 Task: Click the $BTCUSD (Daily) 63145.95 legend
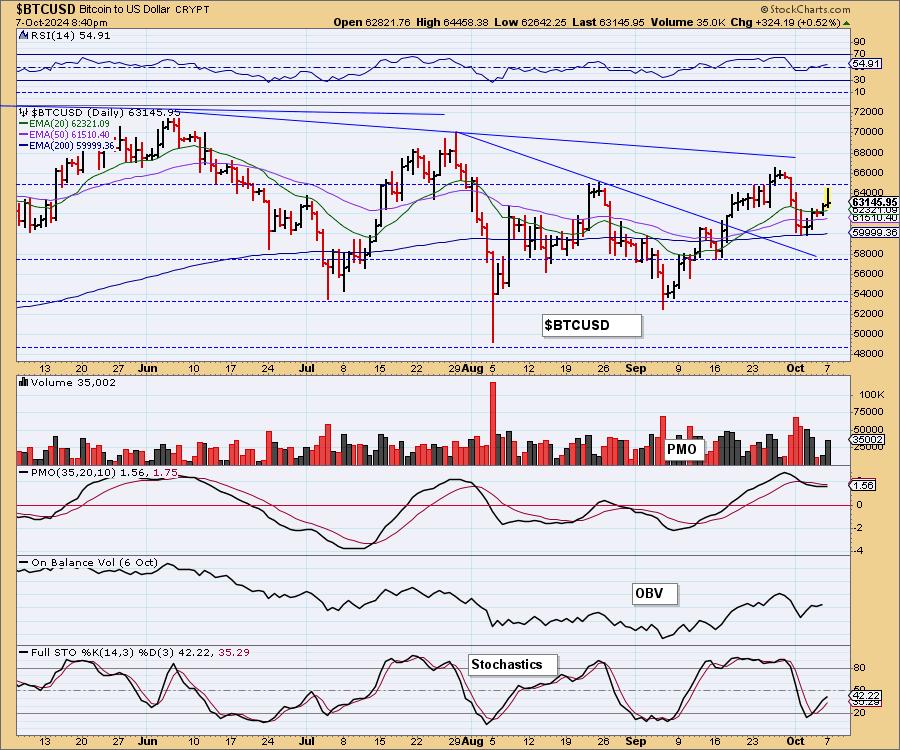pyautogui.click(x=106, y=112)
